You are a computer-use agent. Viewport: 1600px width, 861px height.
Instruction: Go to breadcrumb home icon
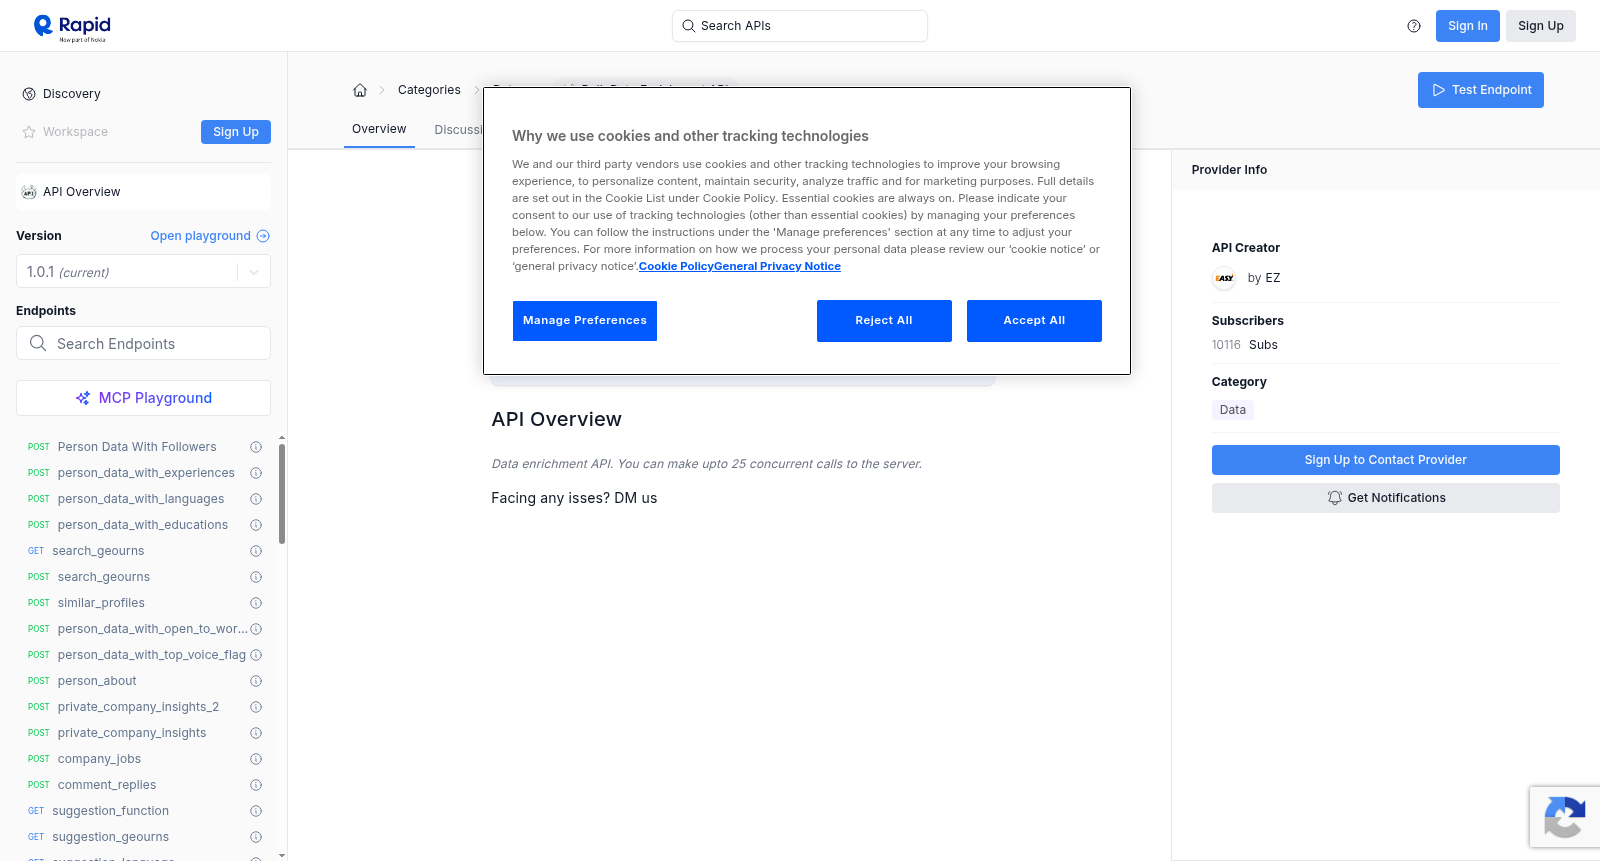(360, 90)
